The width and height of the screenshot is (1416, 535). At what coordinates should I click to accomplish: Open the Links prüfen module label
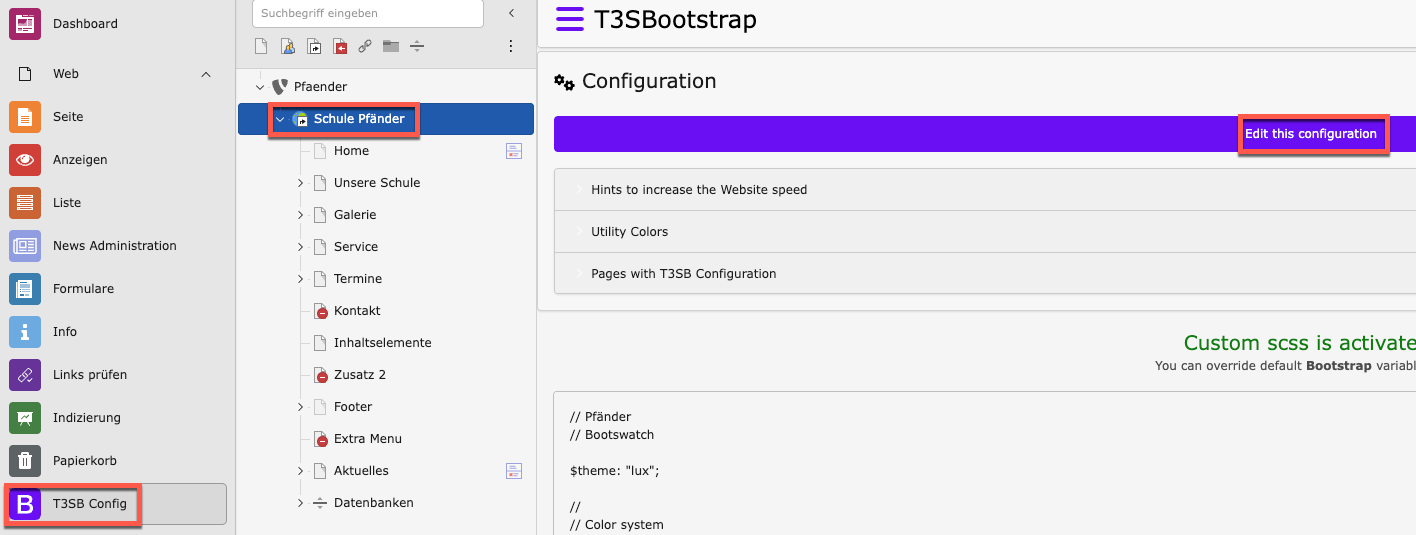pyautogui.click(x=90, y=375)
